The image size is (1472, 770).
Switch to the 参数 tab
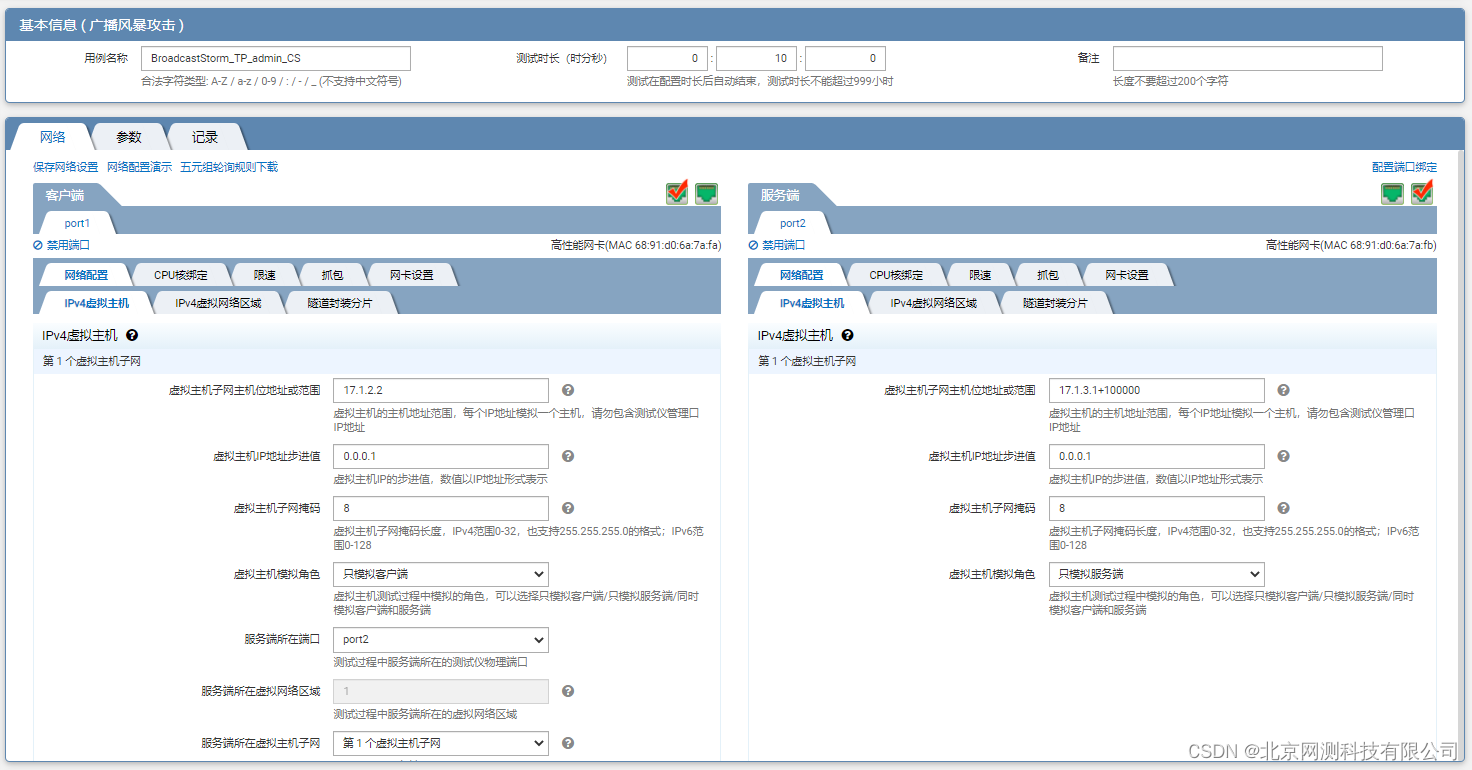point(129,137)
